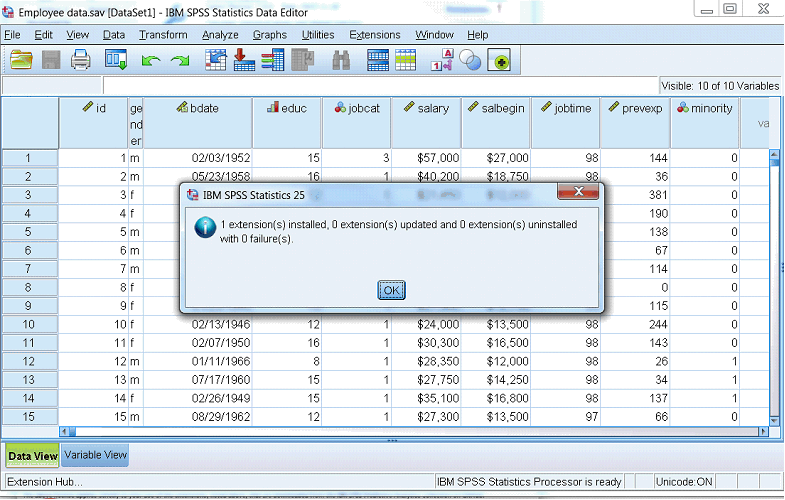Click the bdate cell 08/29/1962
This screenshot has width=785, height=500.
pyautogui.click(x=198, y=416)
